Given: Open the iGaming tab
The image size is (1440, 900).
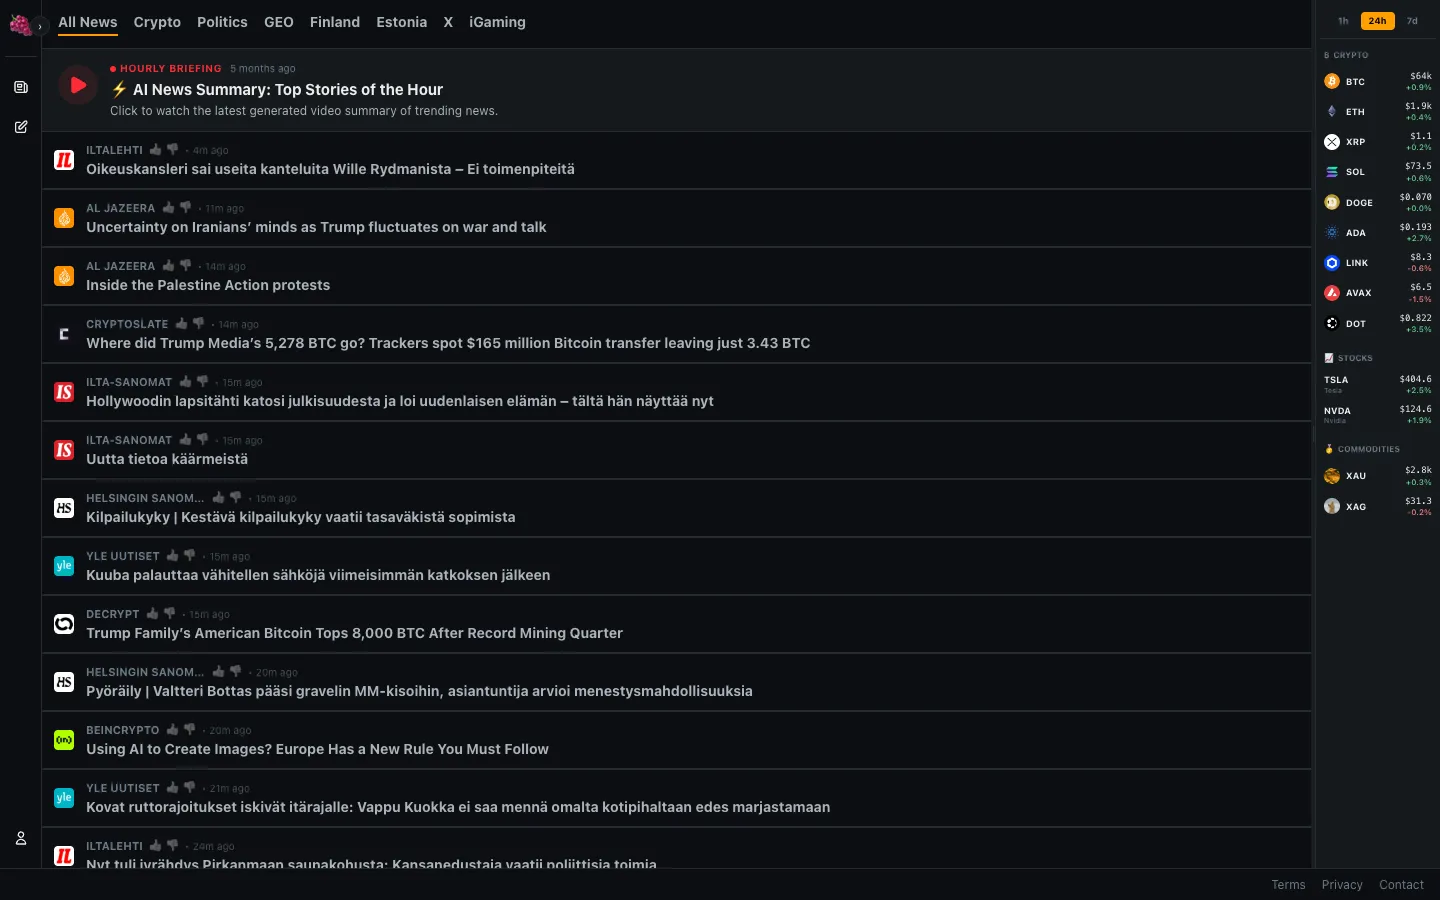Looking at the screenshot, I should tap(497, 22).
